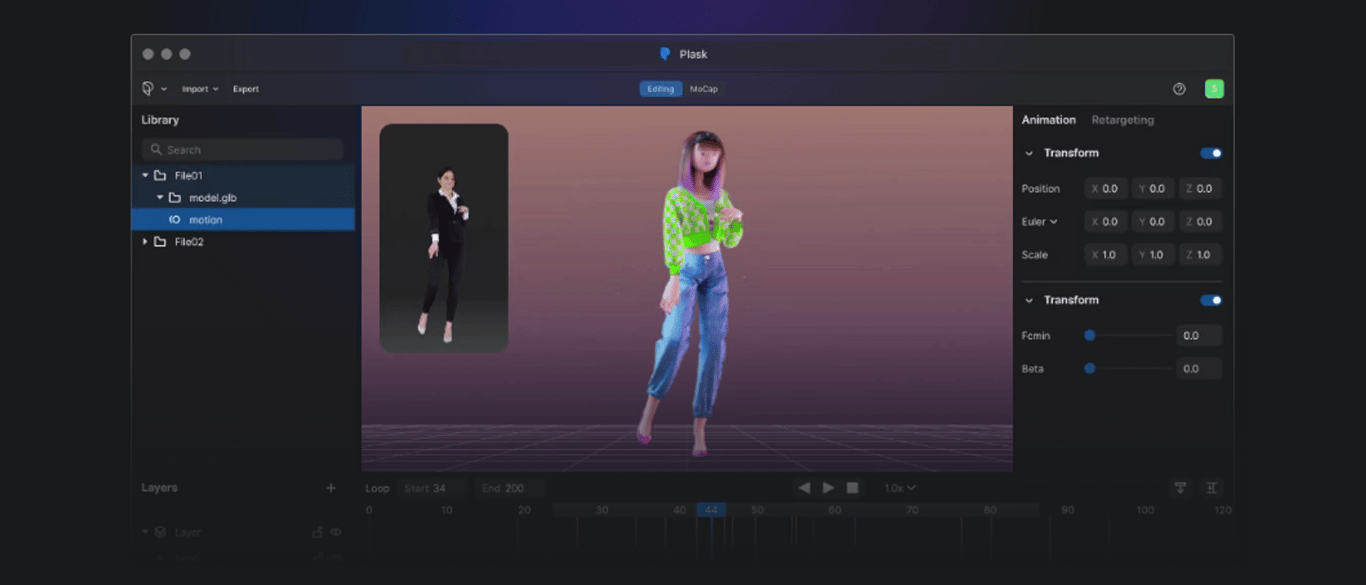
Task: Click the frame 44 playhead marker
Action: tap(711, 510)
